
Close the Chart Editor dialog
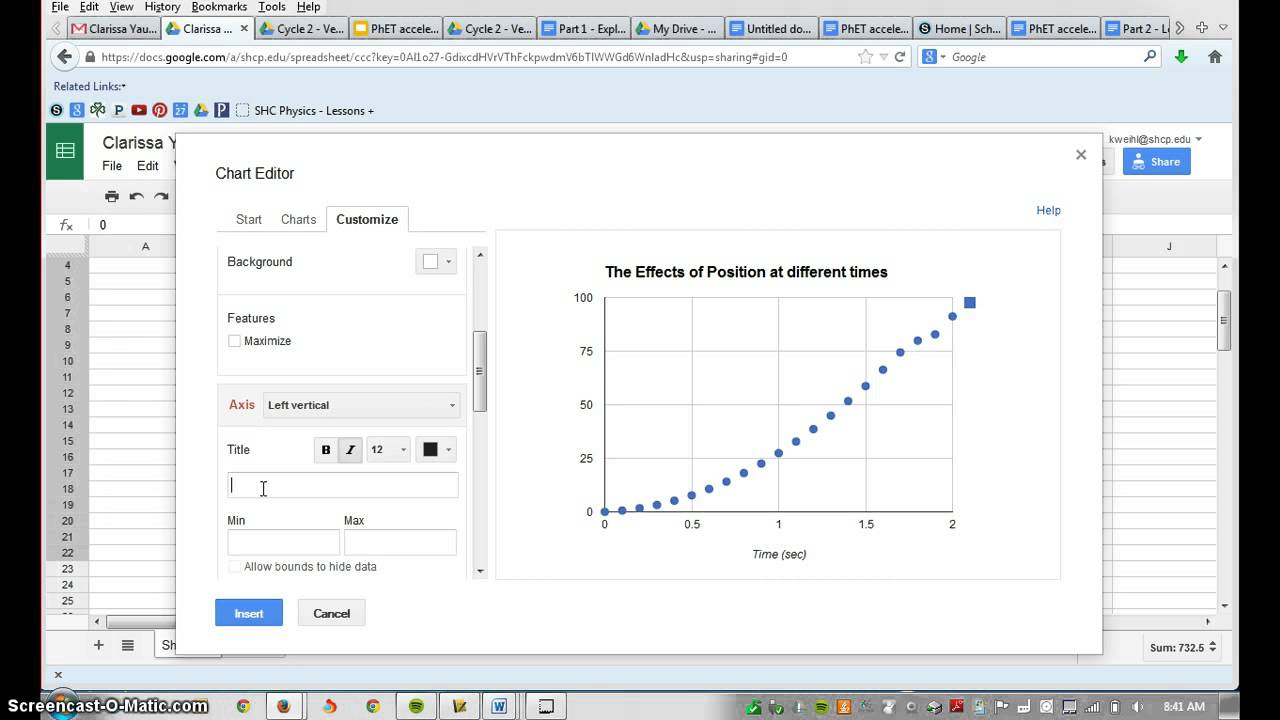(x=1081, y=155)
